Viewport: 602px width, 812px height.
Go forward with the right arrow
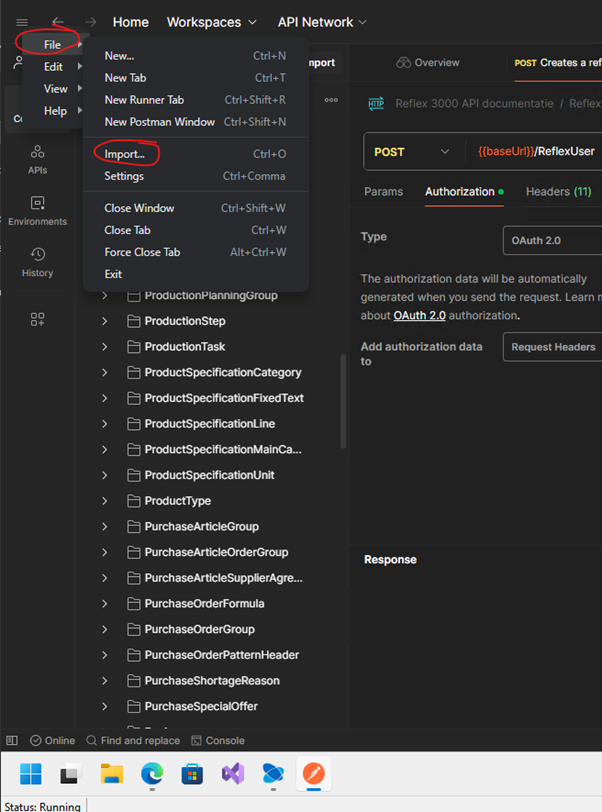click(x=91, y=22)
